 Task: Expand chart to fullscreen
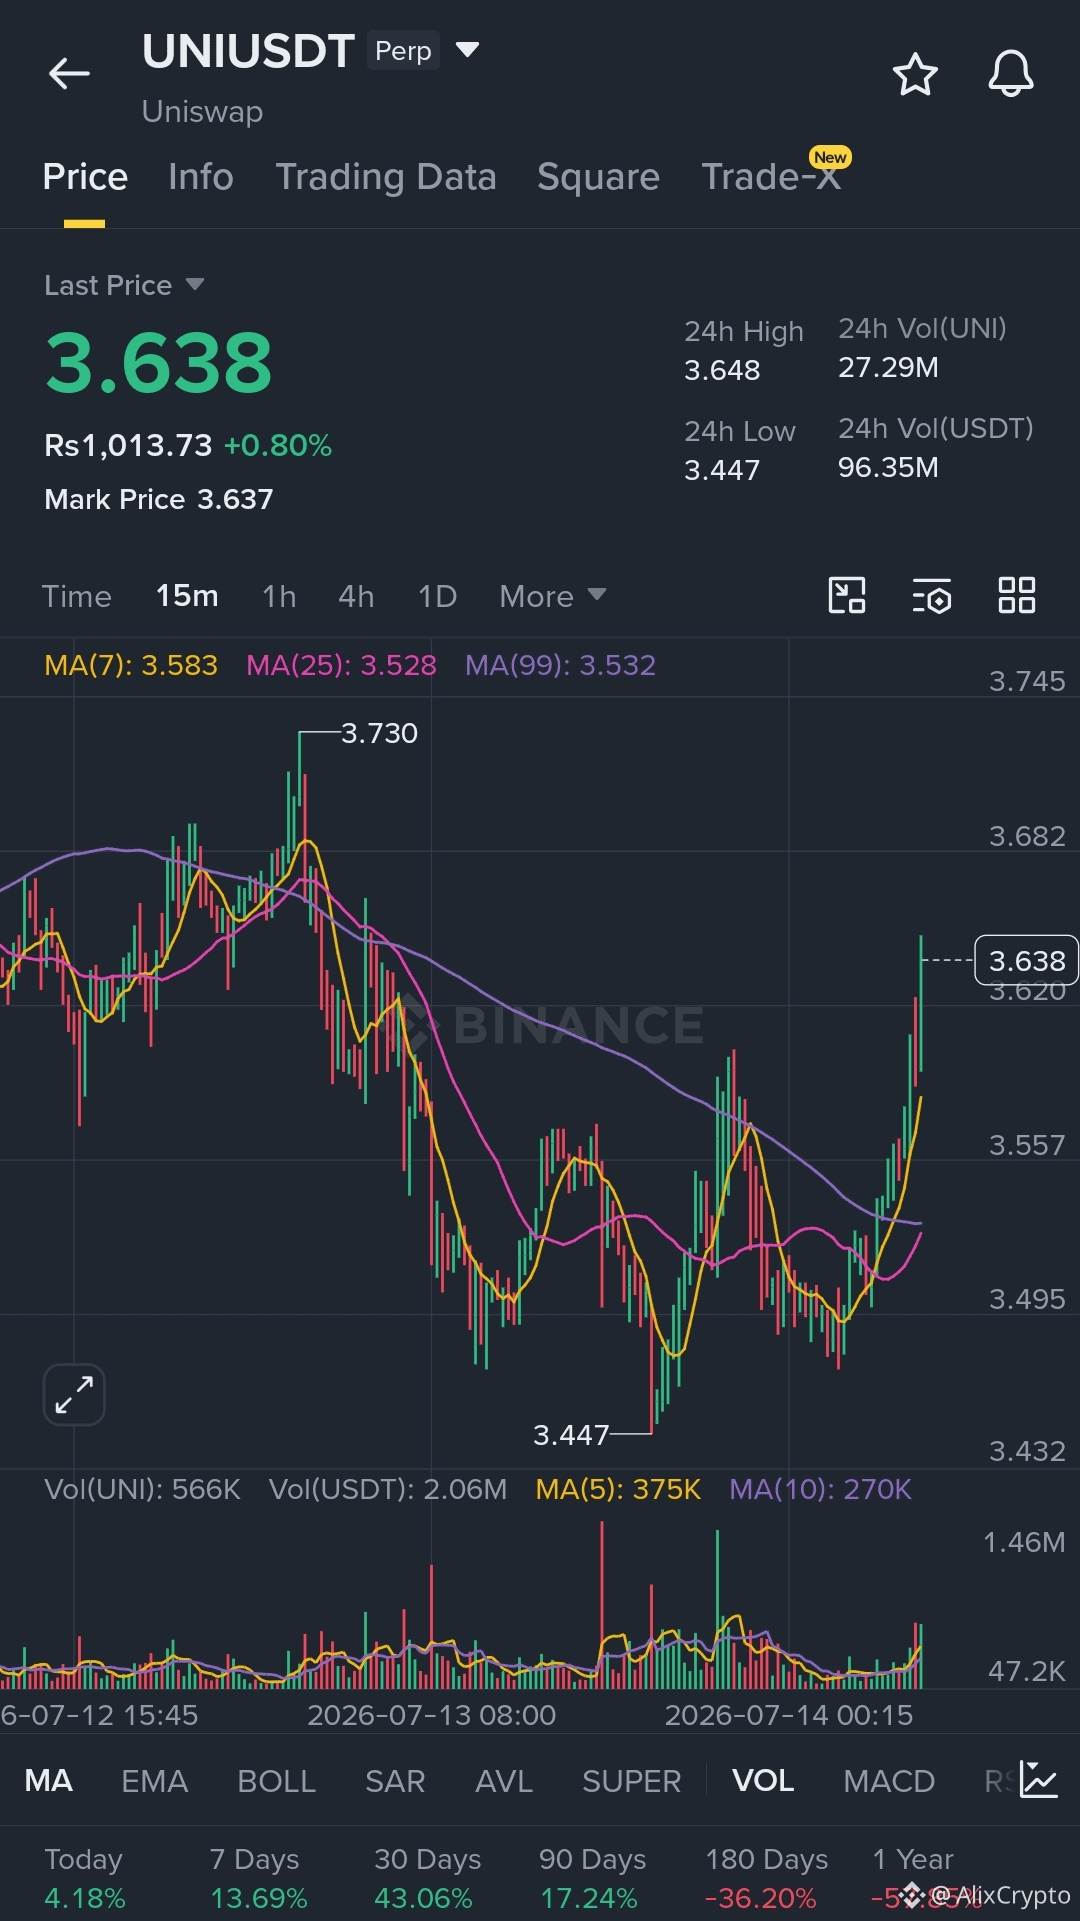pos(74,1394)
